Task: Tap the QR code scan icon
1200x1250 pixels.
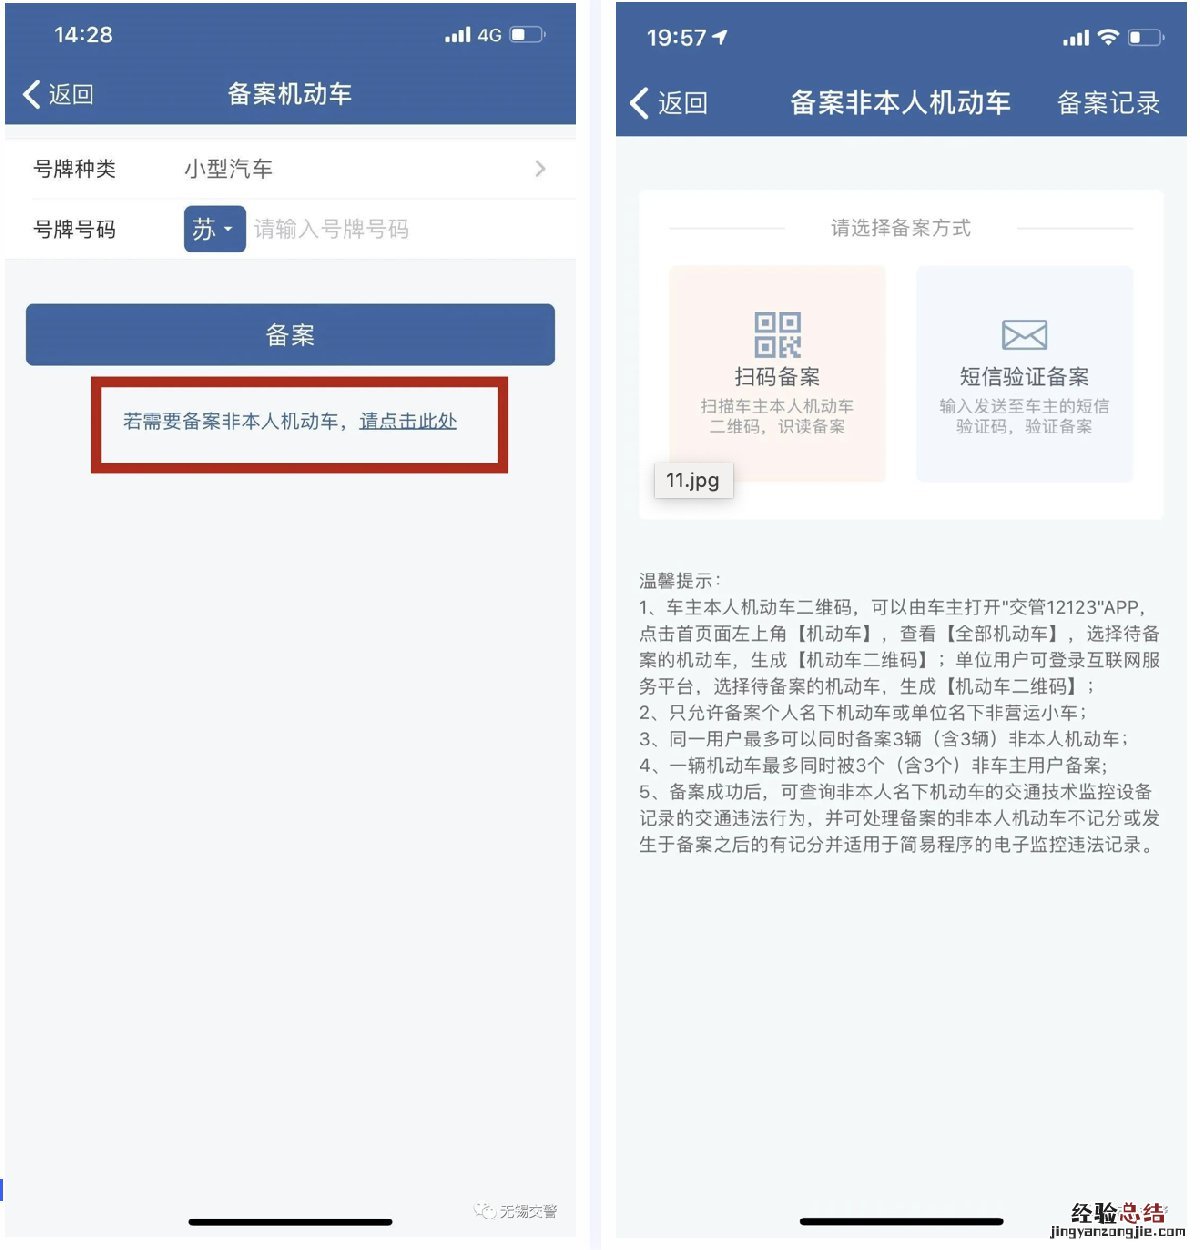Action: coord(777,335)
